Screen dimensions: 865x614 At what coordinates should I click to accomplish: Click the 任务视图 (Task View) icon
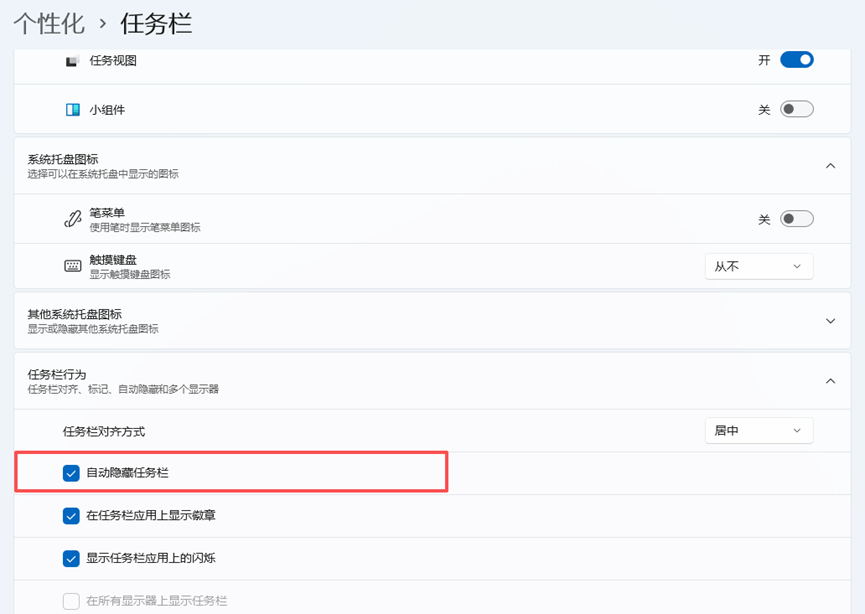pyautogui.click(x=71, y=60)
